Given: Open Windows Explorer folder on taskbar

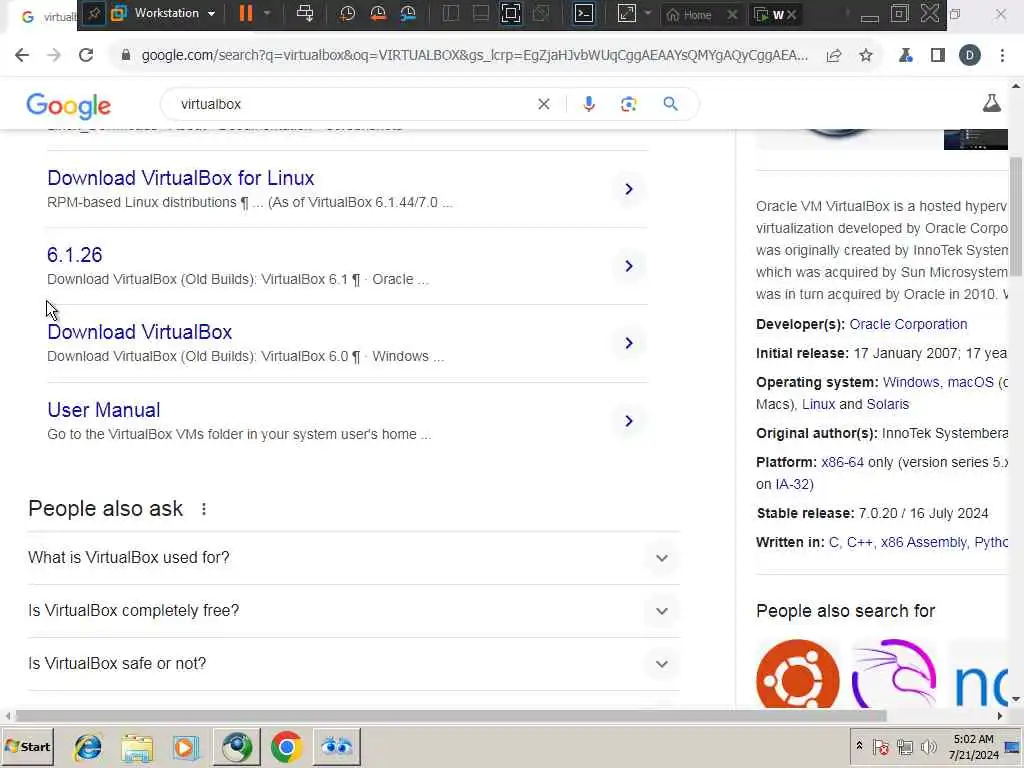Looking at the screenshot, I should click(x=136, y=747).
